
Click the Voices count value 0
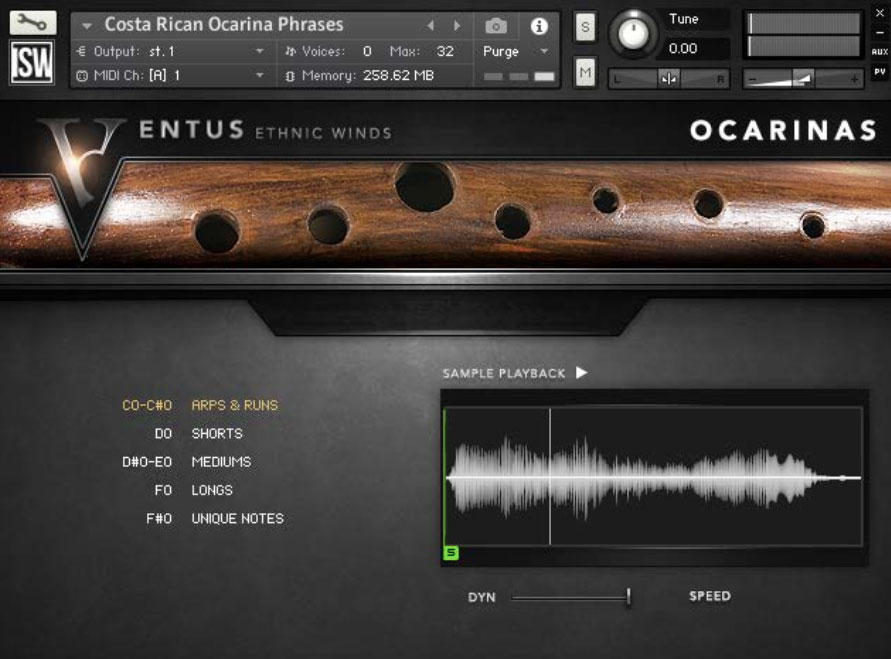tap(367, 52)
